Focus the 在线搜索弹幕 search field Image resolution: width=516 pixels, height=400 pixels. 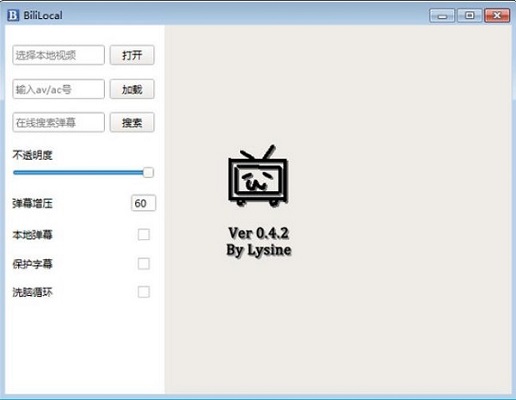click(x=59, y=122)
